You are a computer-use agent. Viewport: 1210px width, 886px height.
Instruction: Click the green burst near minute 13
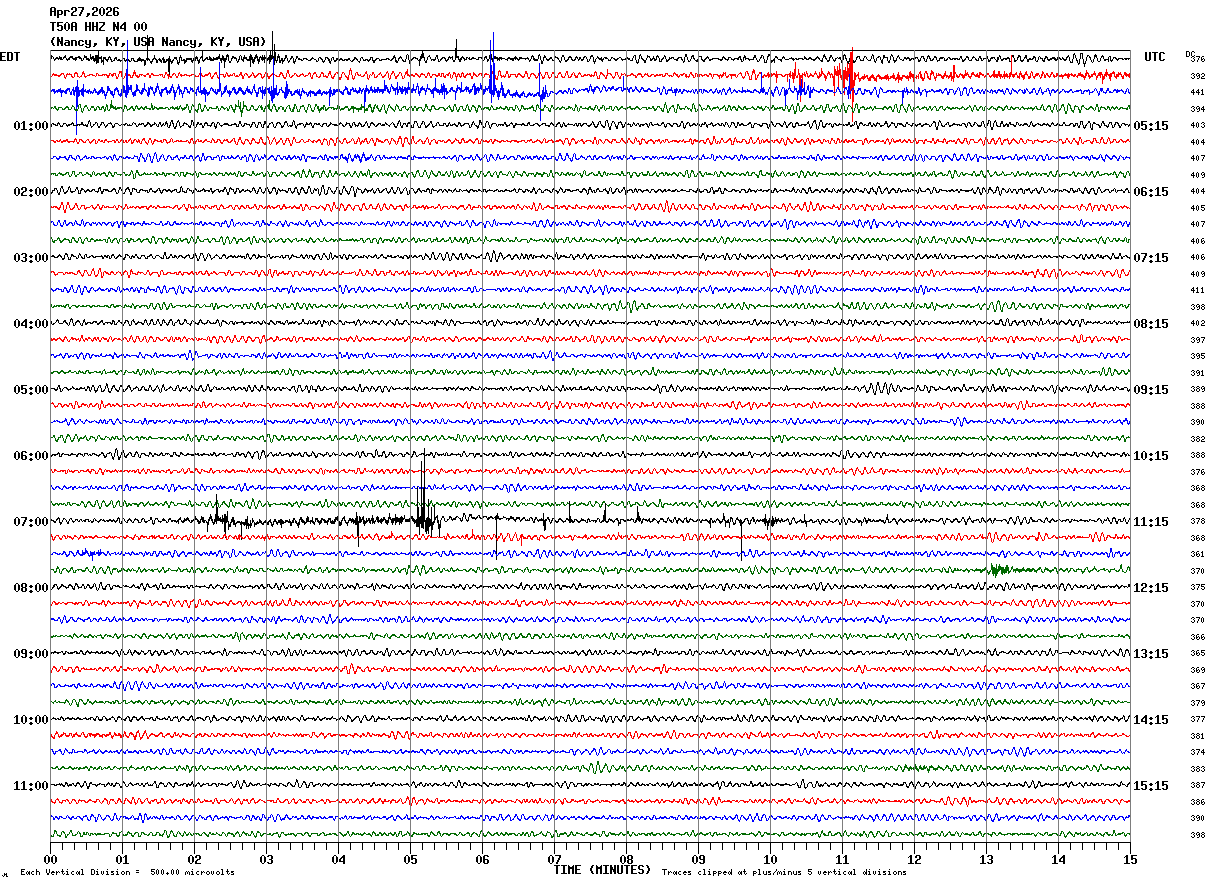point(1000,570)
